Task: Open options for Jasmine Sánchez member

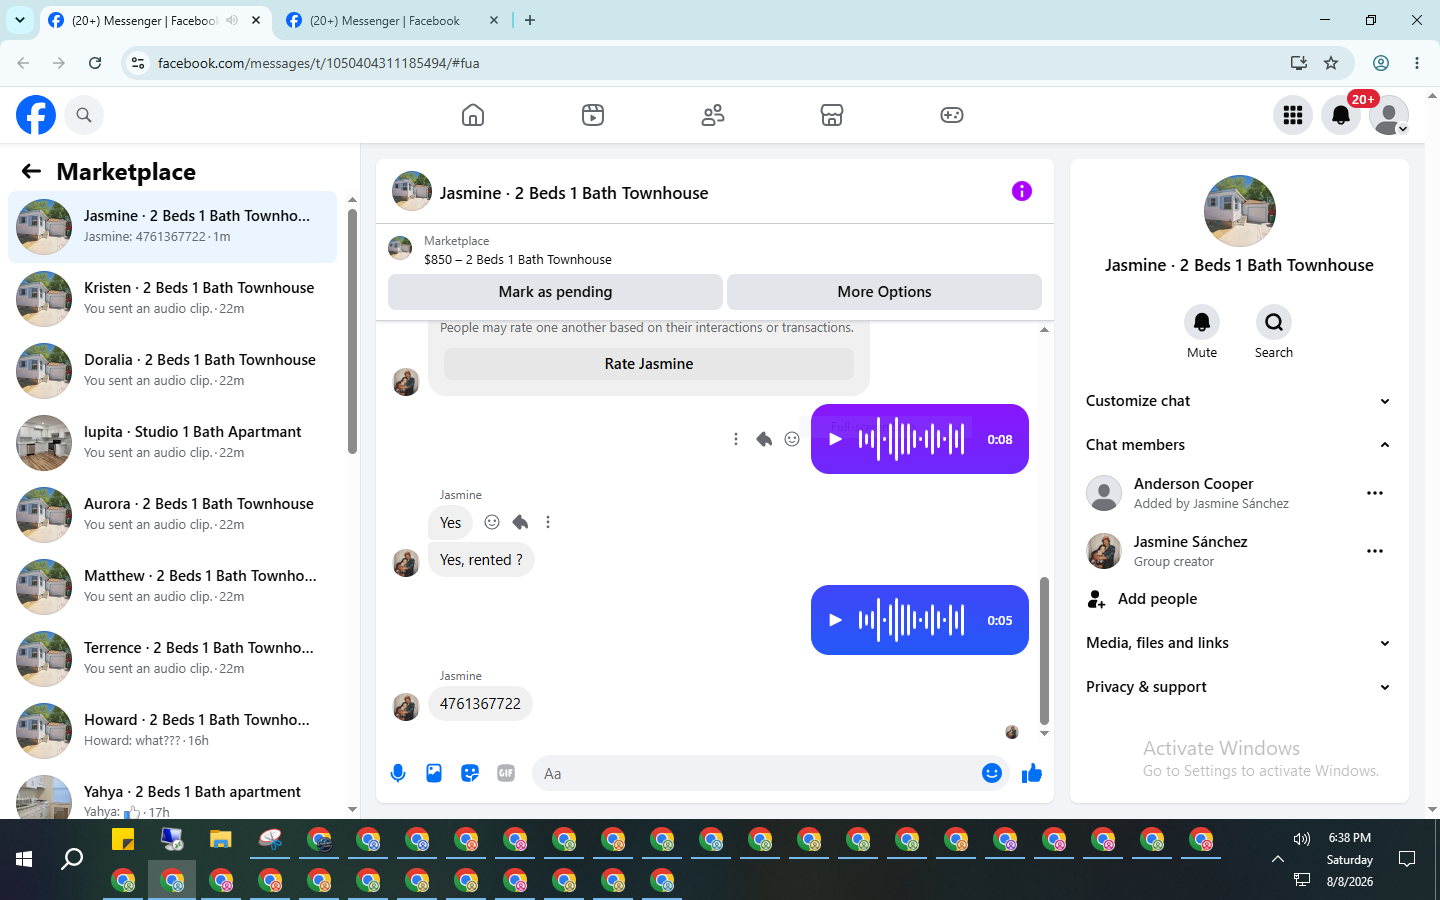Action: 1375,551
